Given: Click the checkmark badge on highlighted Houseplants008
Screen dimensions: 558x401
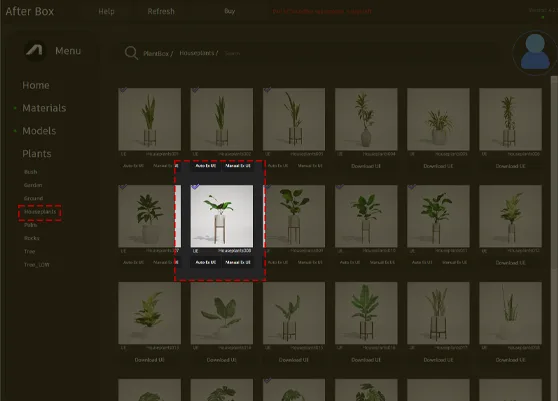Looking at the screenshot, I should tap(195, 186).
